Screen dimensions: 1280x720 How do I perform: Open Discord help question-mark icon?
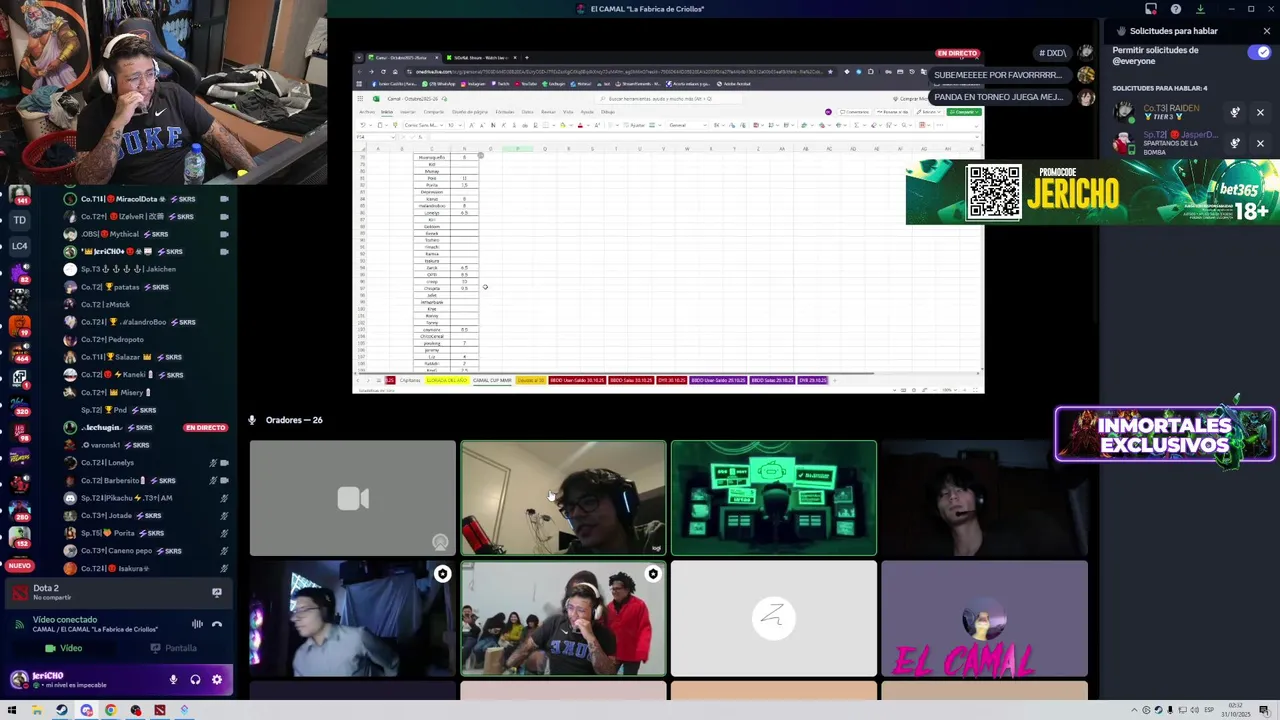[x=1175, y=9]
